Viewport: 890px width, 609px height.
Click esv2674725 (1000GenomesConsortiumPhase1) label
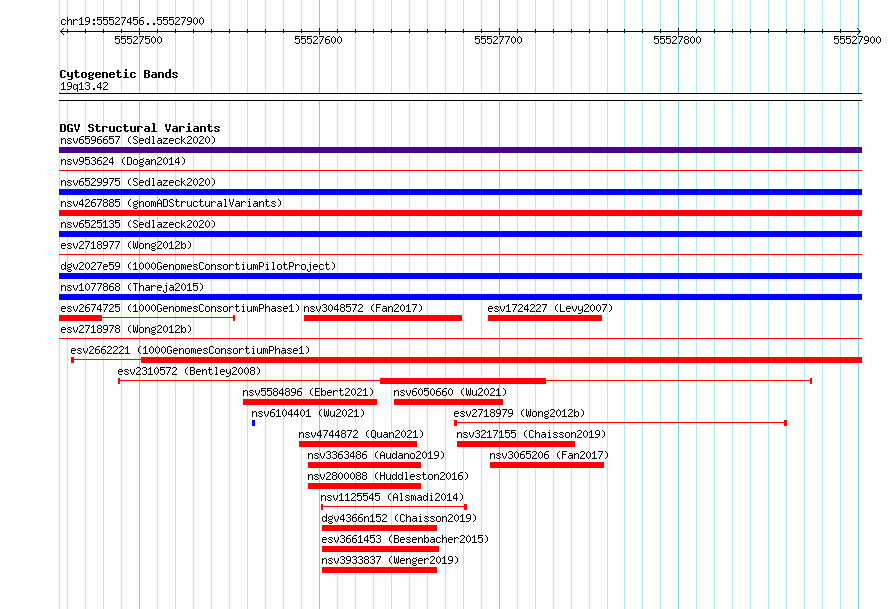click(x=180, y=308)
